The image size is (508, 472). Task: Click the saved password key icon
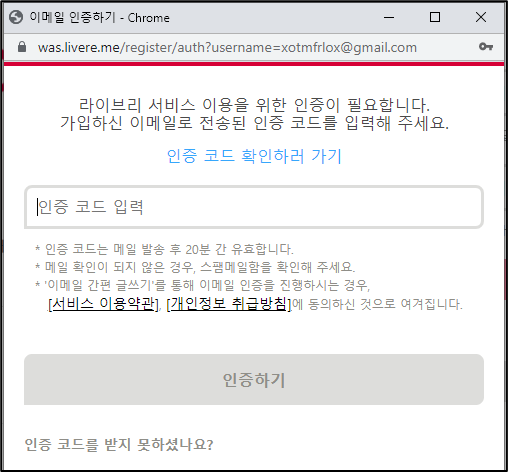click(486, 47)
